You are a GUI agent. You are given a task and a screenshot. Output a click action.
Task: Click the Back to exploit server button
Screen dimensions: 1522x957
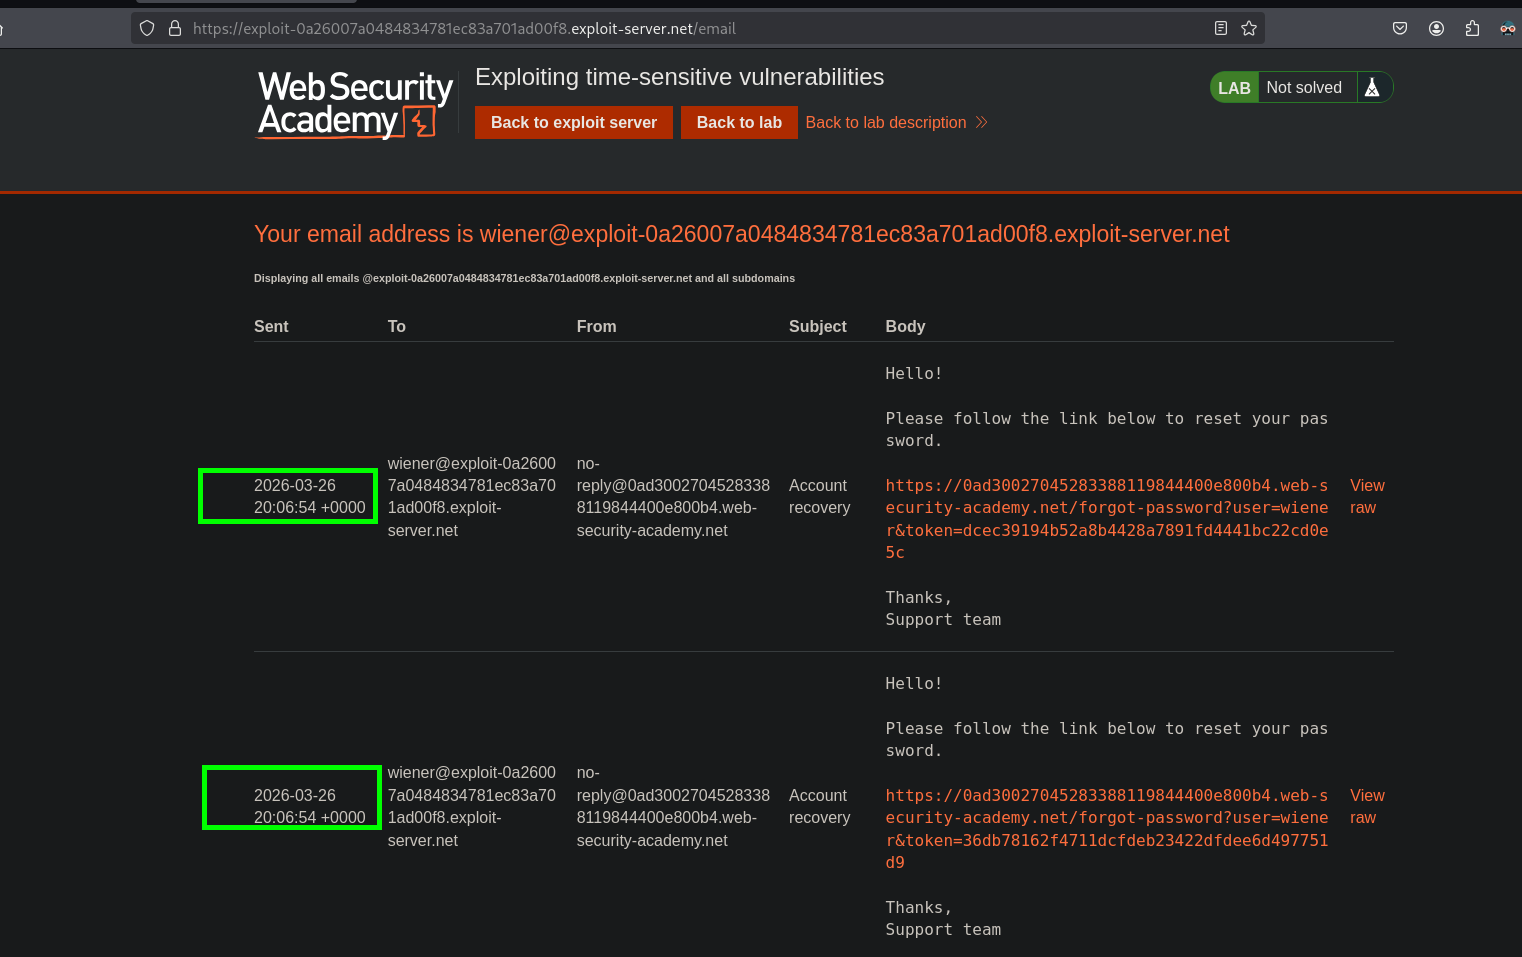(x=573, y=122)
